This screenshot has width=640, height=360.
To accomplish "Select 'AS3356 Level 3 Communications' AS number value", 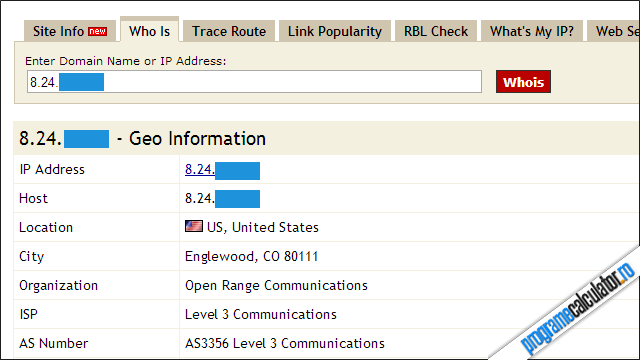I will pos(285,343).
